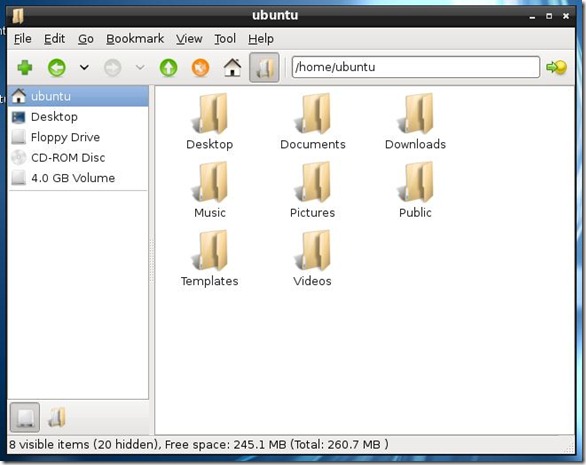Click the Downloads folder icon

click(x=416, y=114)
